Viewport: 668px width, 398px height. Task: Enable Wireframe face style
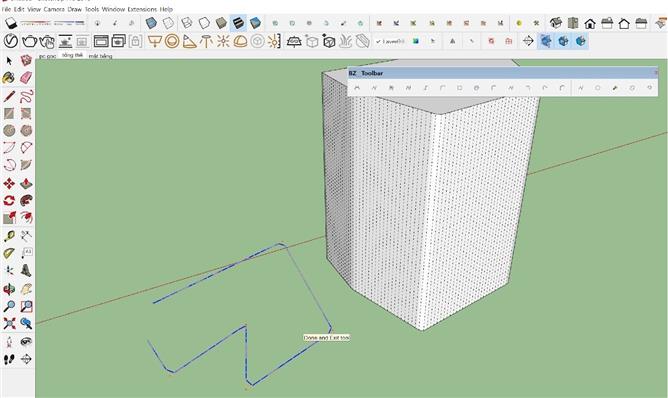187,23
